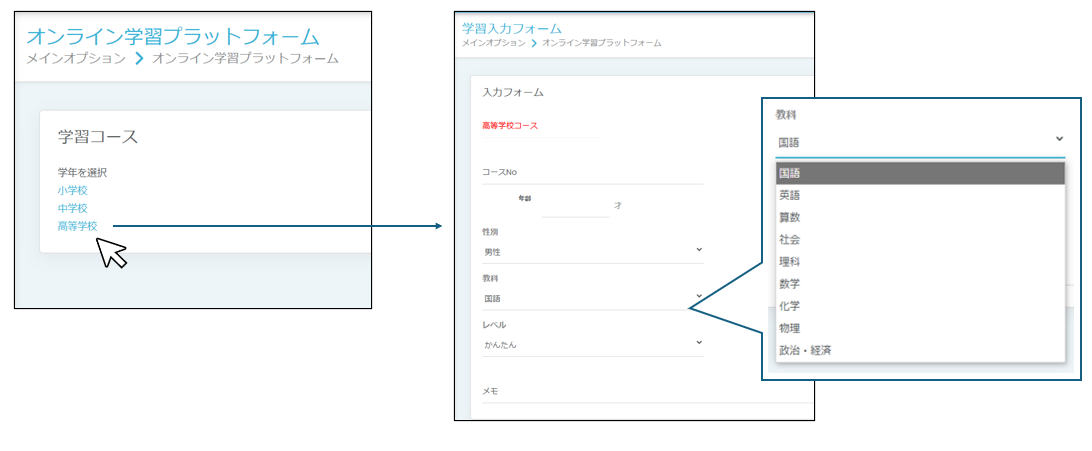Click the 学習コース card heading
This screenshot has width=1092, height=451.
tap(98, 136)
